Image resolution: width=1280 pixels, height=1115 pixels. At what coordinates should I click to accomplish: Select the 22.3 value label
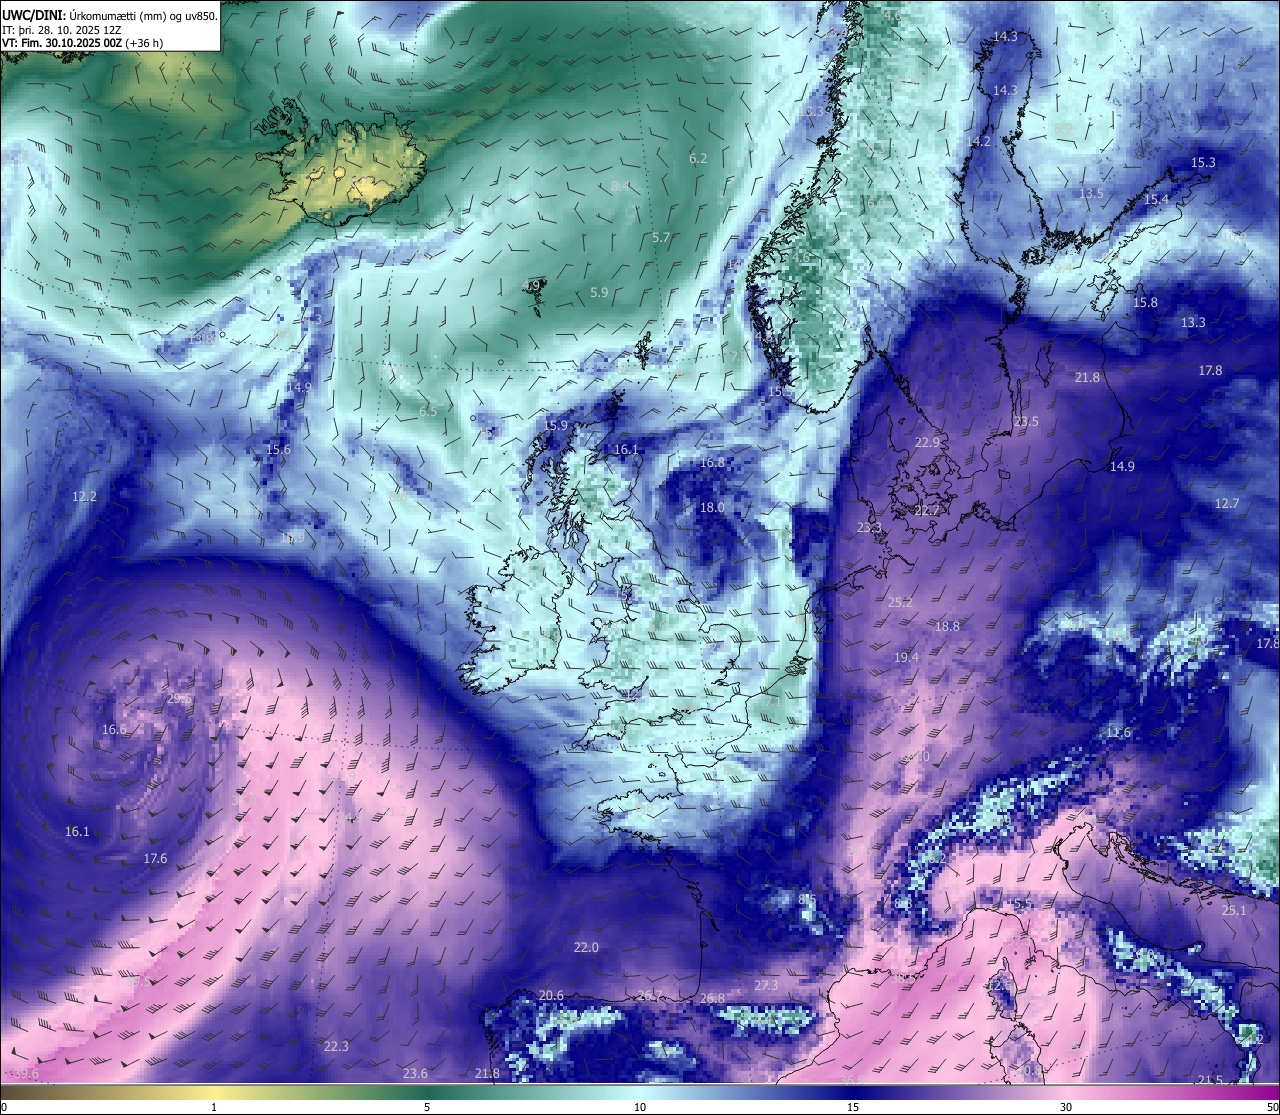click(336, 1046)
